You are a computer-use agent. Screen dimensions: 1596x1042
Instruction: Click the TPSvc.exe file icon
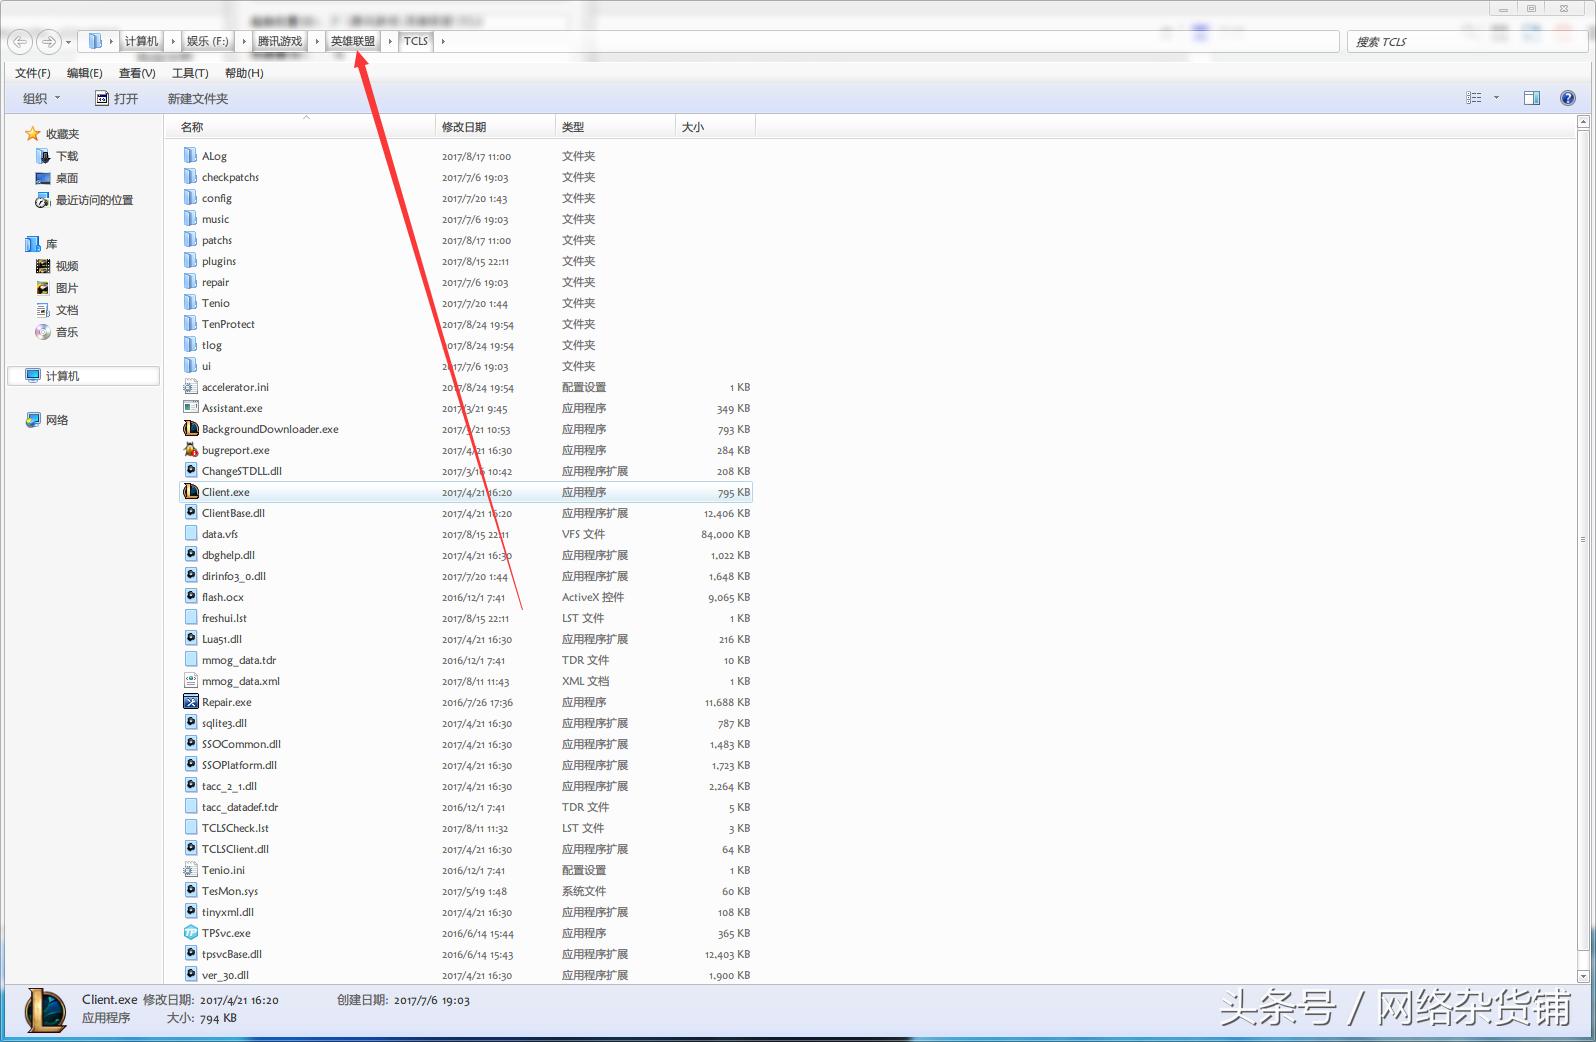191,933
